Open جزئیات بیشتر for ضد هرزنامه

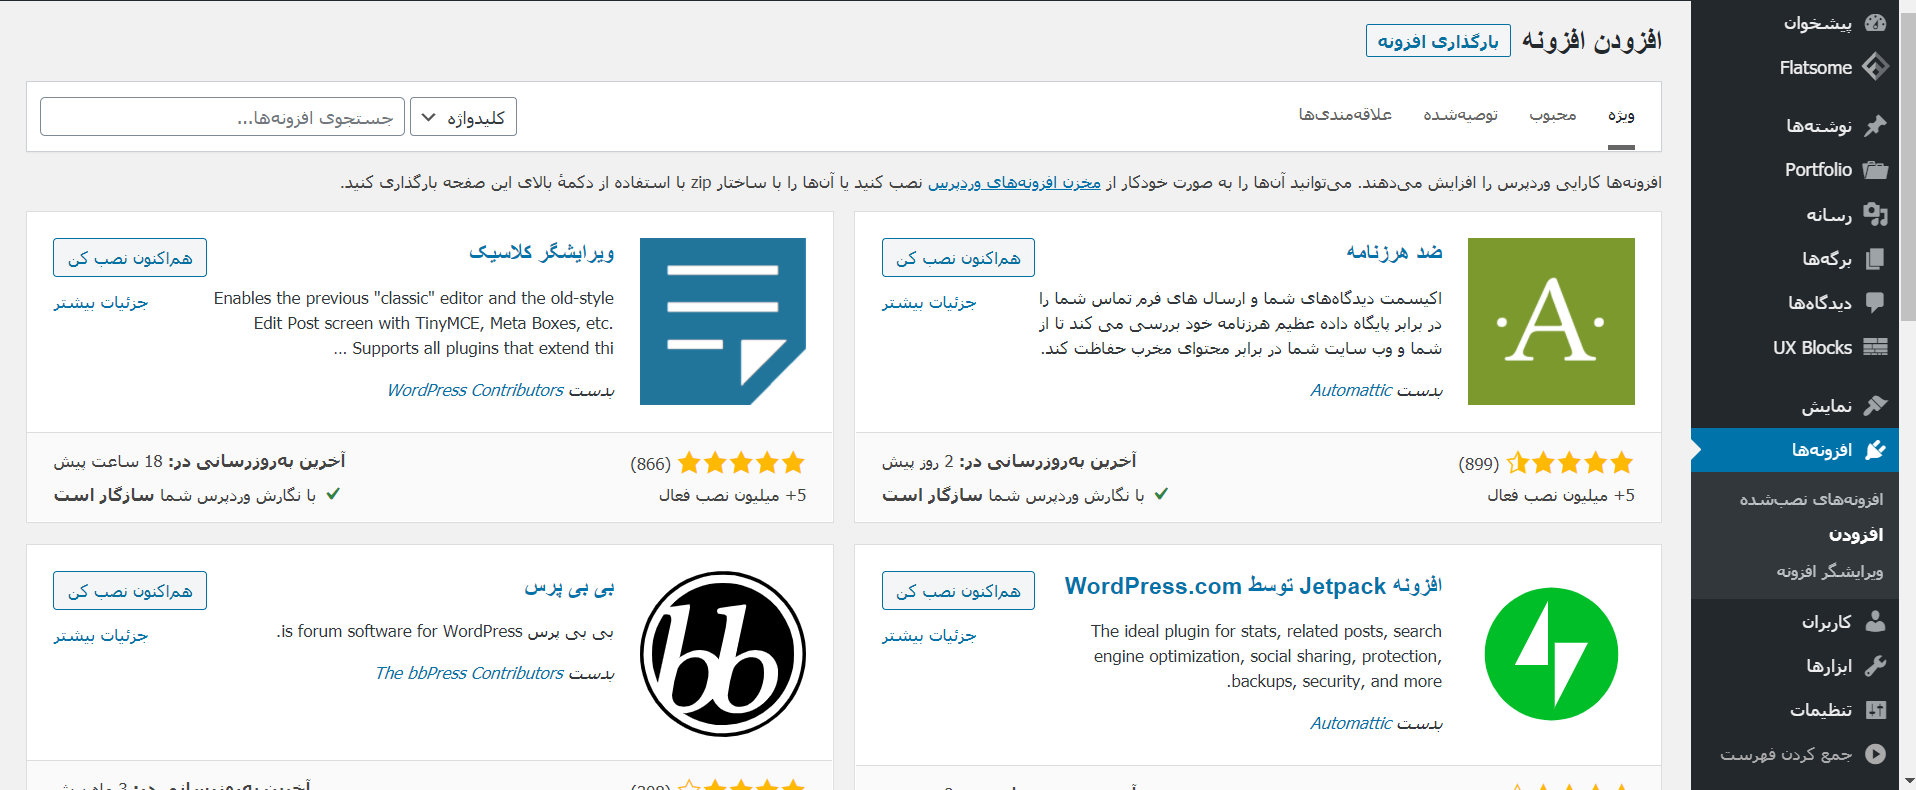(x=929, y=302)
